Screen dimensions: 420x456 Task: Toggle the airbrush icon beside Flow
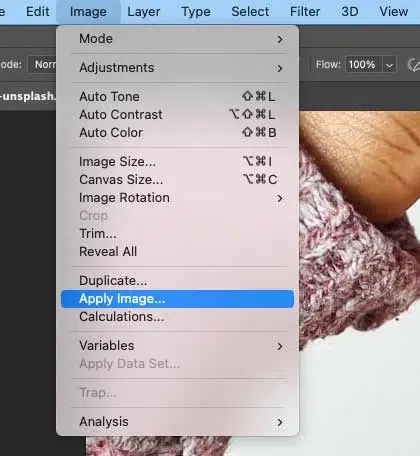414,65
